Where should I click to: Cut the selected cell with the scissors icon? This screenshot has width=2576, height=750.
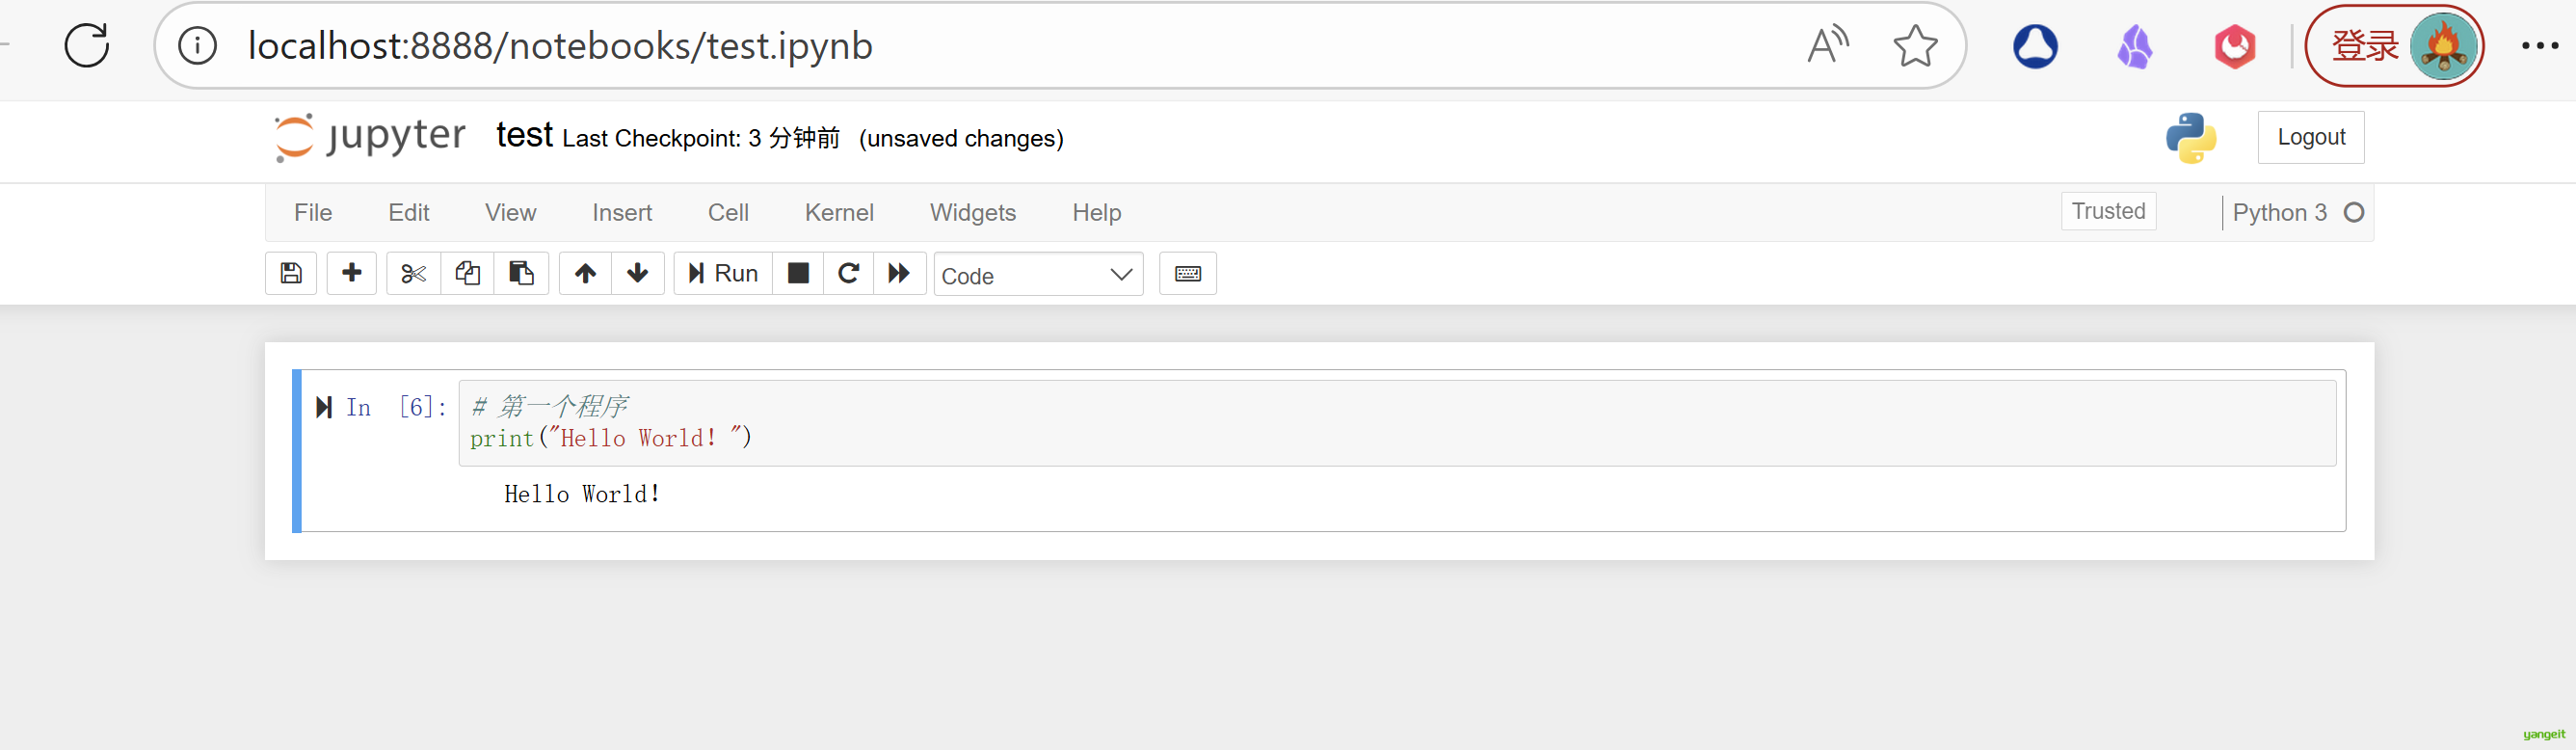413,274
